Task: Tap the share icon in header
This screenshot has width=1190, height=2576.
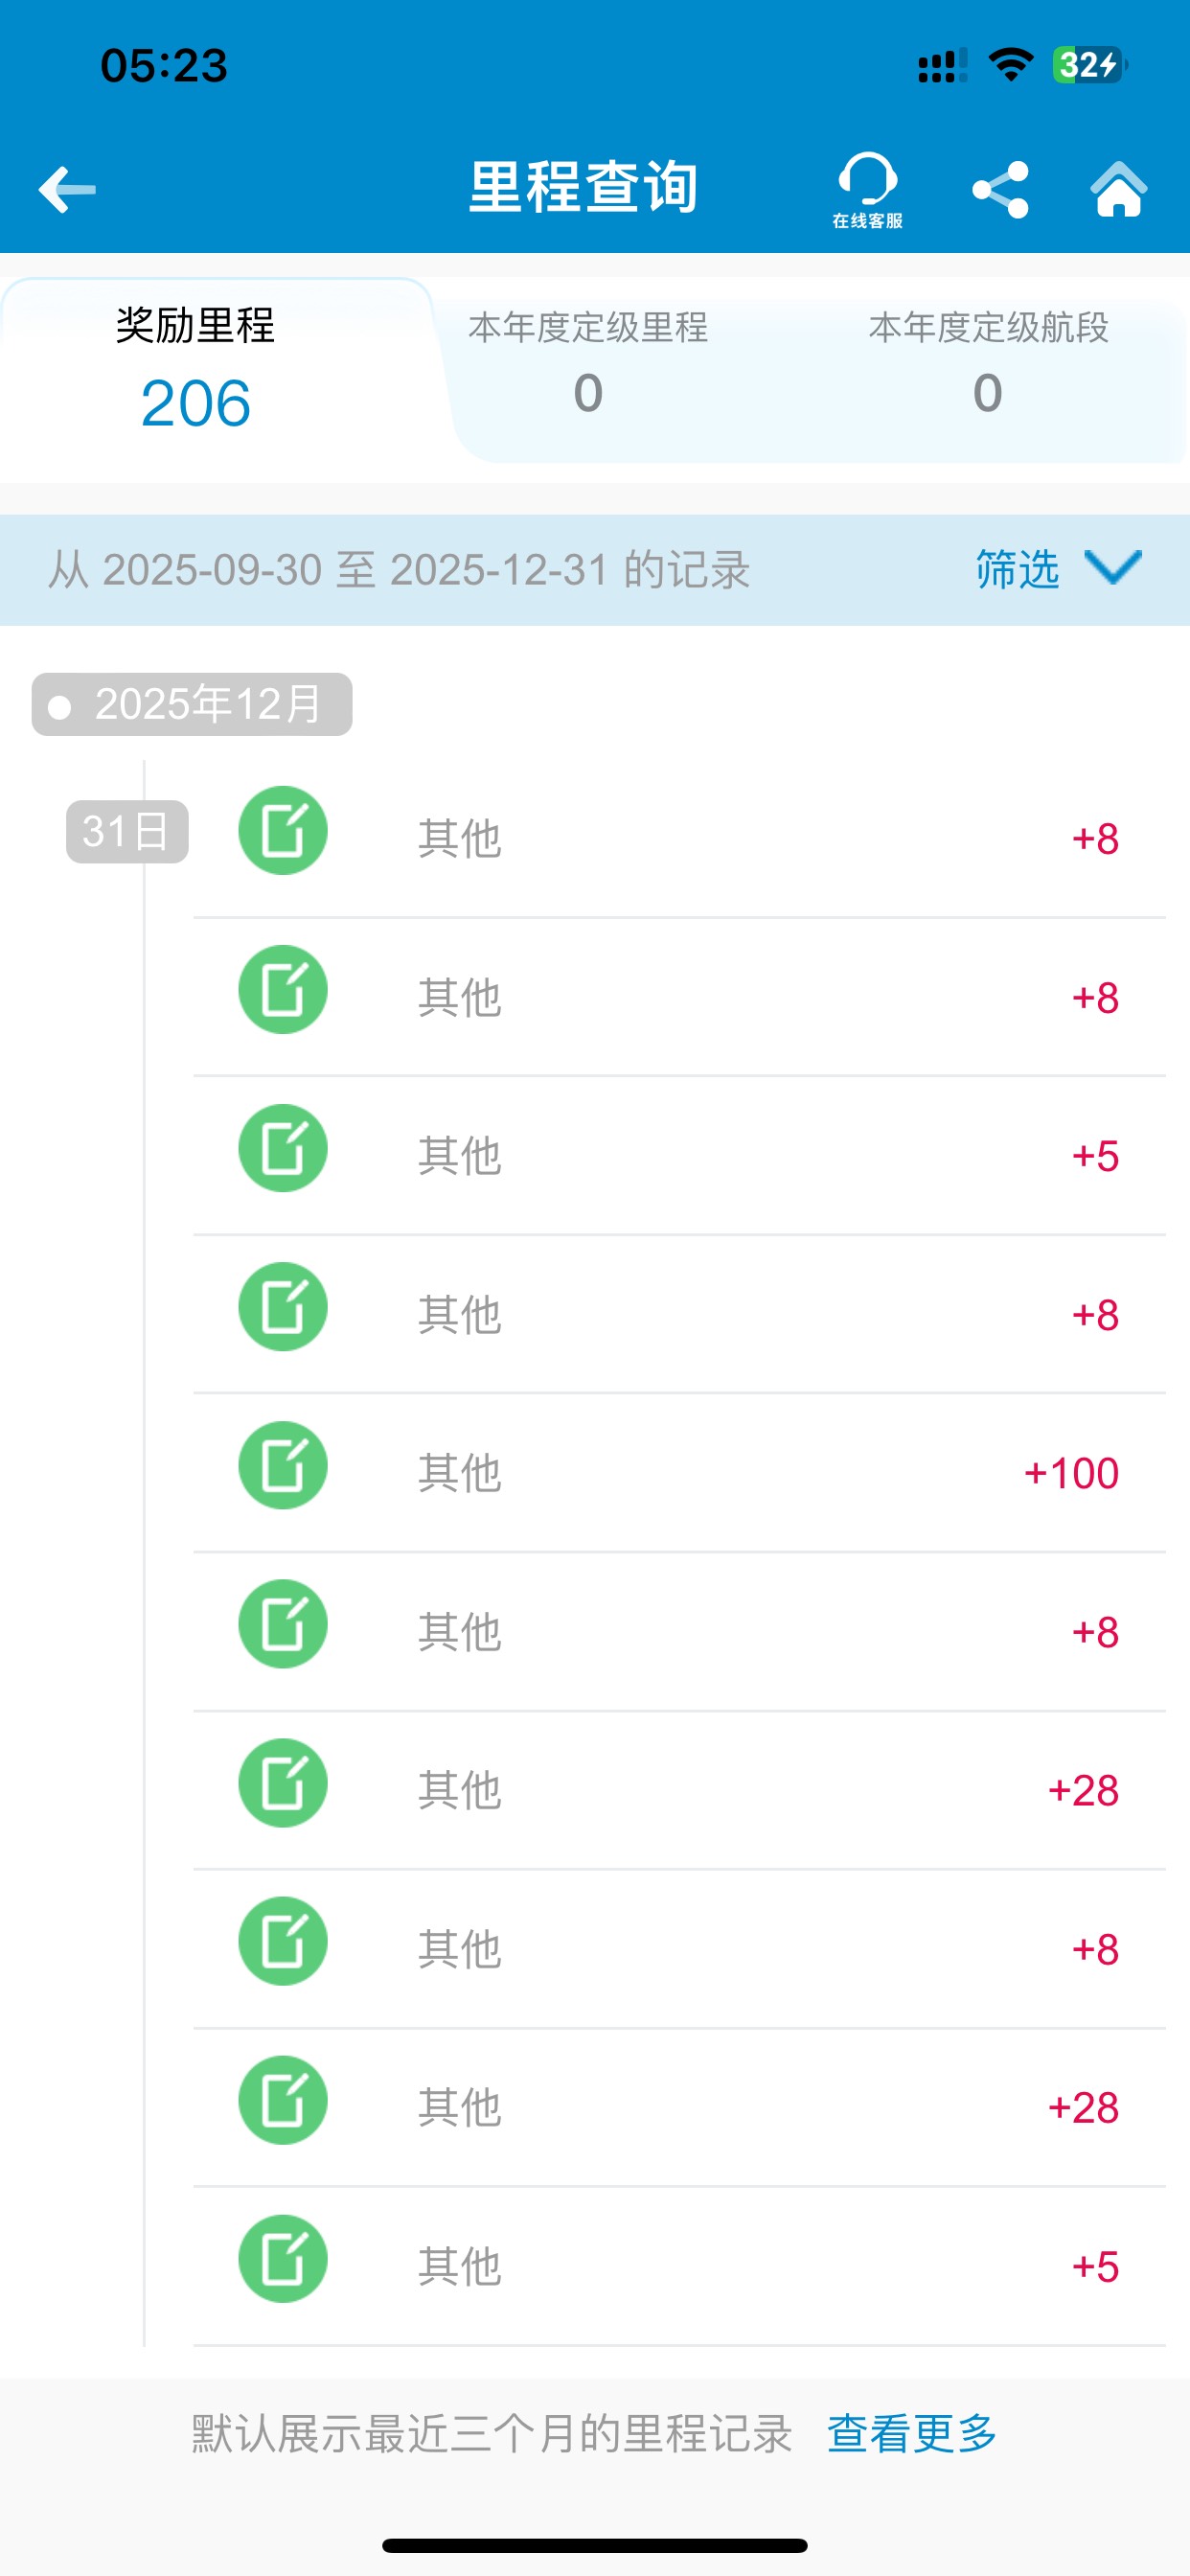Action: click(x=1000, y=189)
